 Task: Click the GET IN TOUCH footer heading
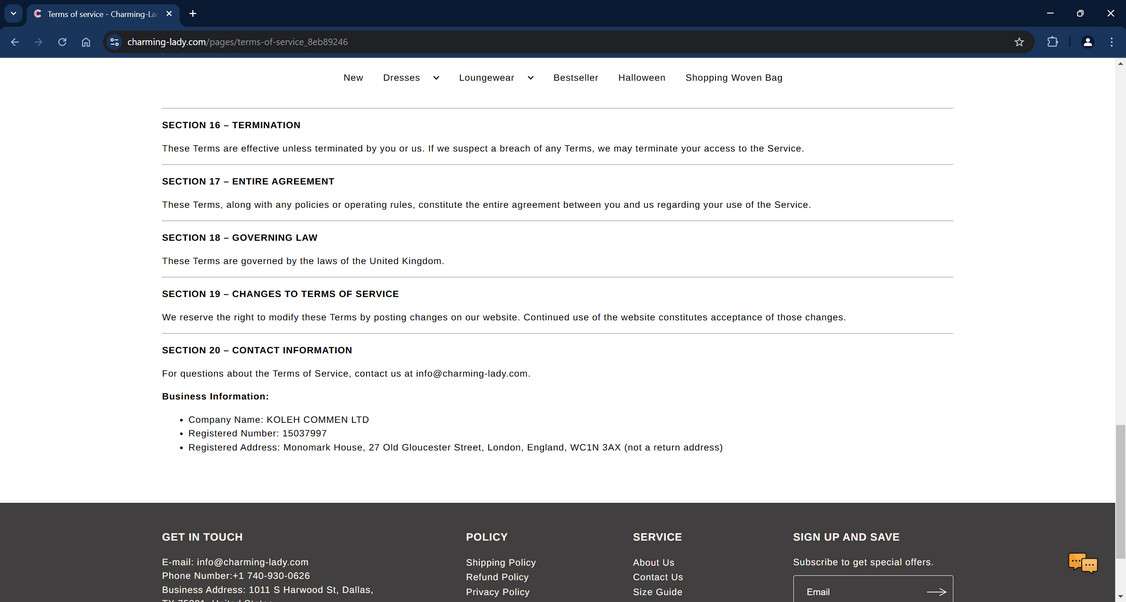click(x=203, y=537)
